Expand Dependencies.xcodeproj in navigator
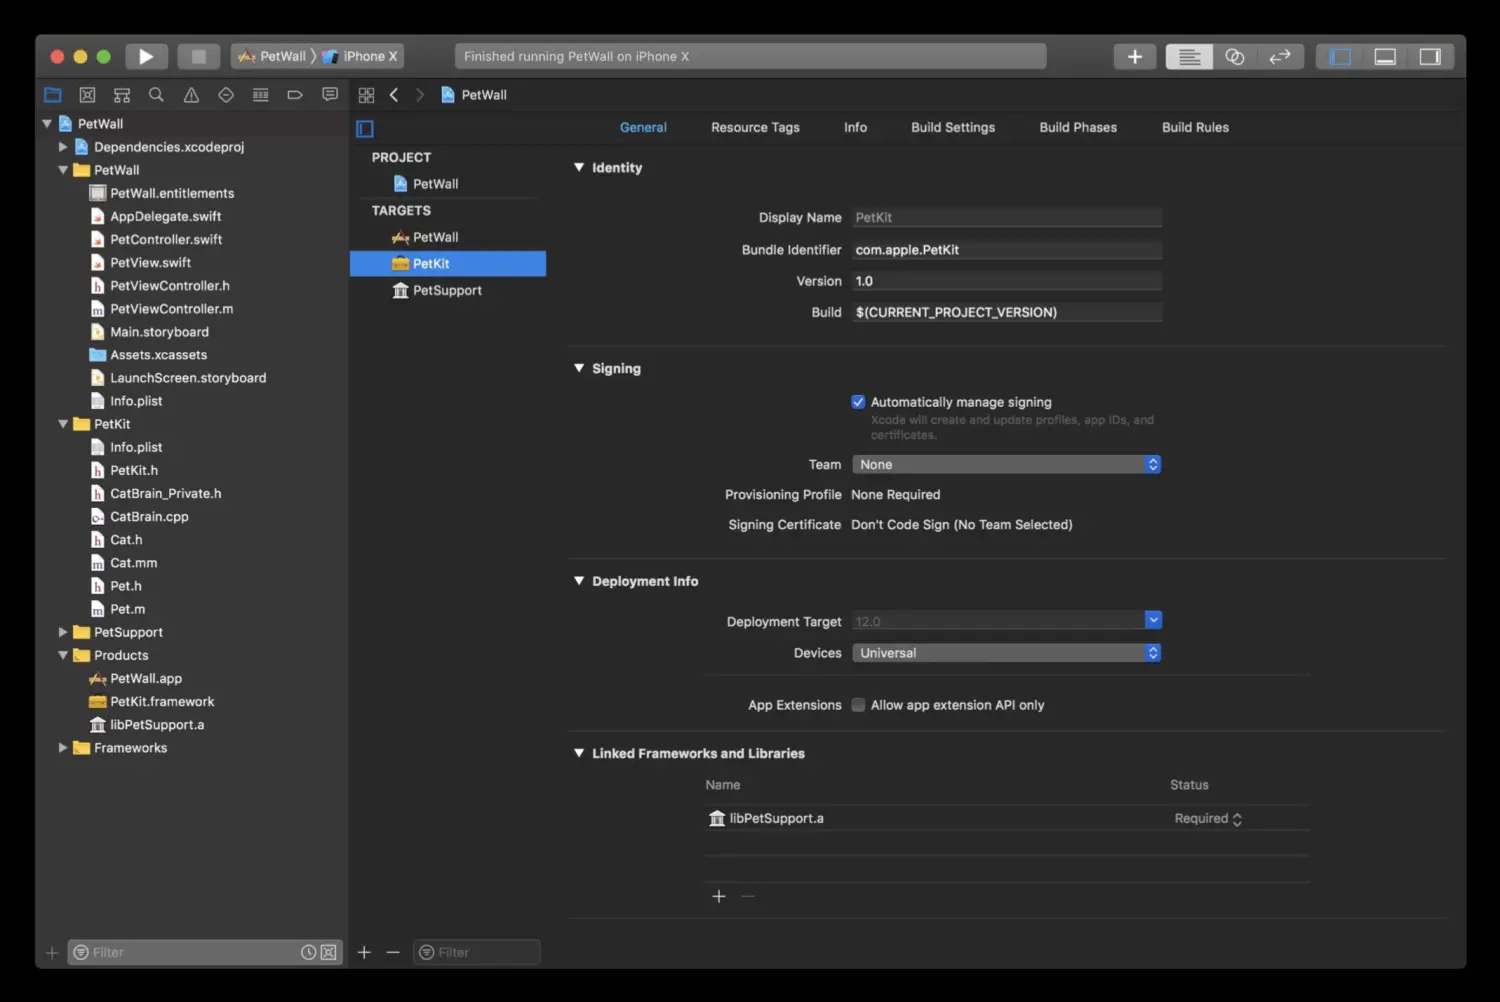This screenshot has width=1500, height=1002. pos(63,147)
